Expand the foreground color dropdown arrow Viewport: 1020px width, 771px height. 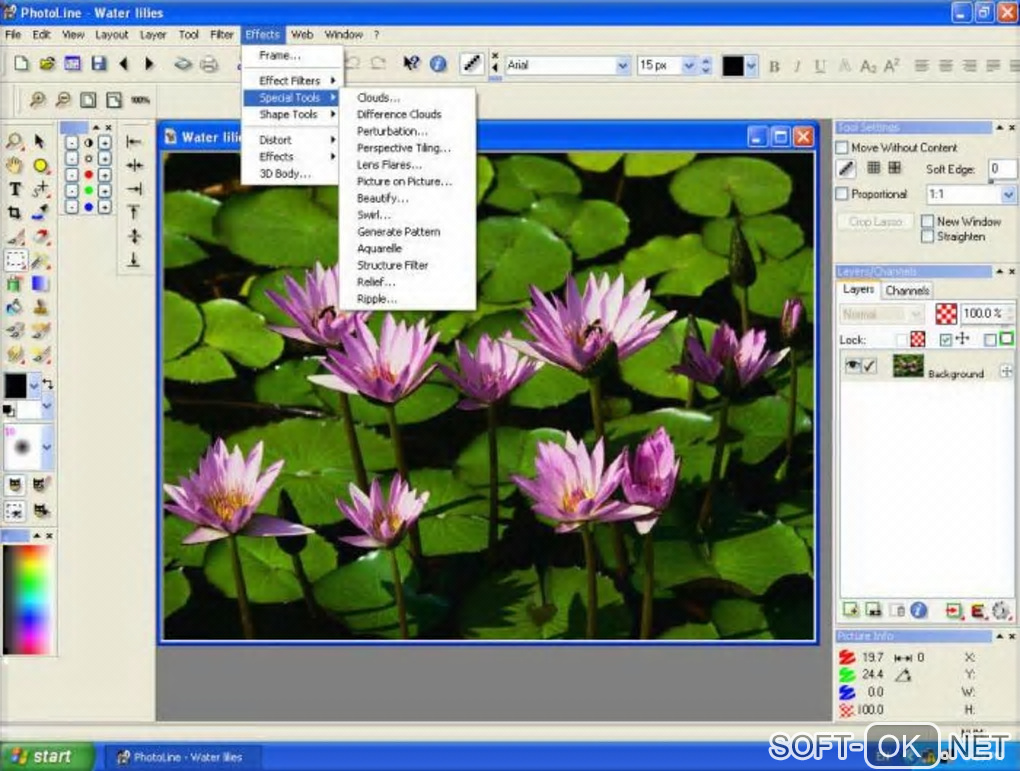tap(33, 385)
